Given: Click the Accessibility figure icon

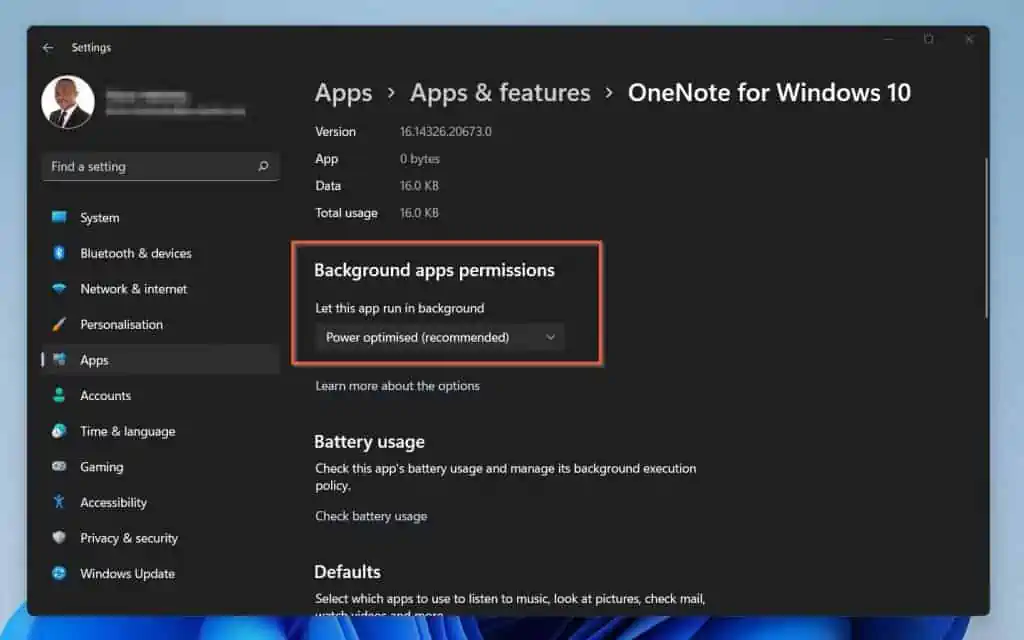Looking at the screenshot, I should (x=59, y=502).
